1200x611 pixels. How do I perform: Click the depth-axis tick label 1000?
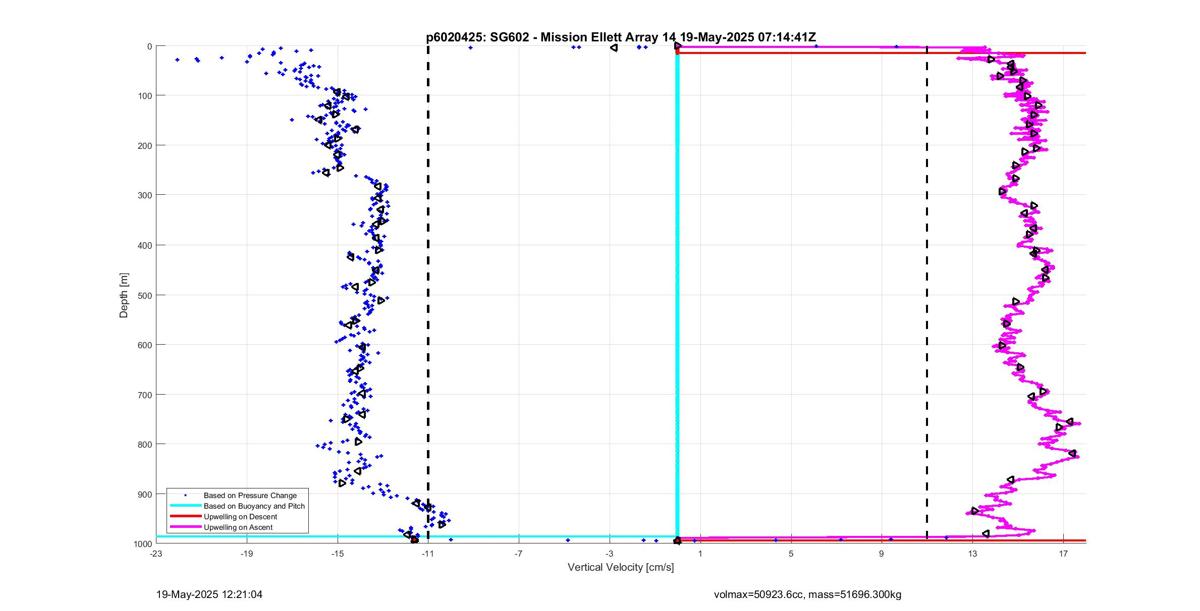tap(142, 544)
